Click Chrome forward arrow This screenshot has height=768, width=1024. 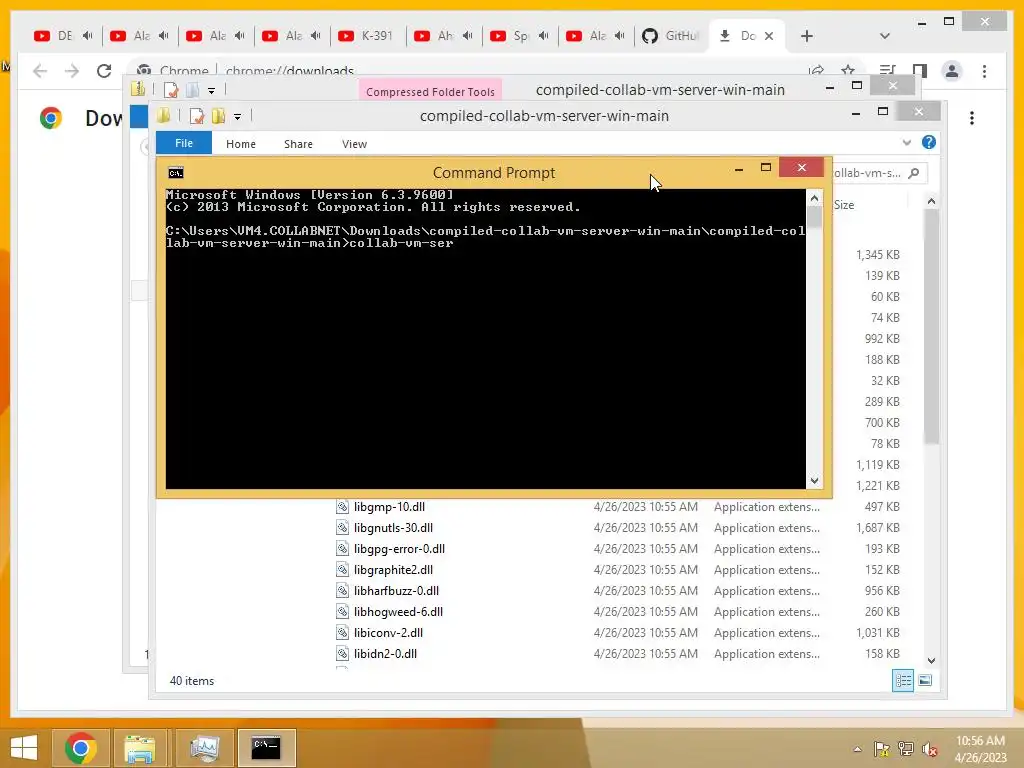[72, 71]
